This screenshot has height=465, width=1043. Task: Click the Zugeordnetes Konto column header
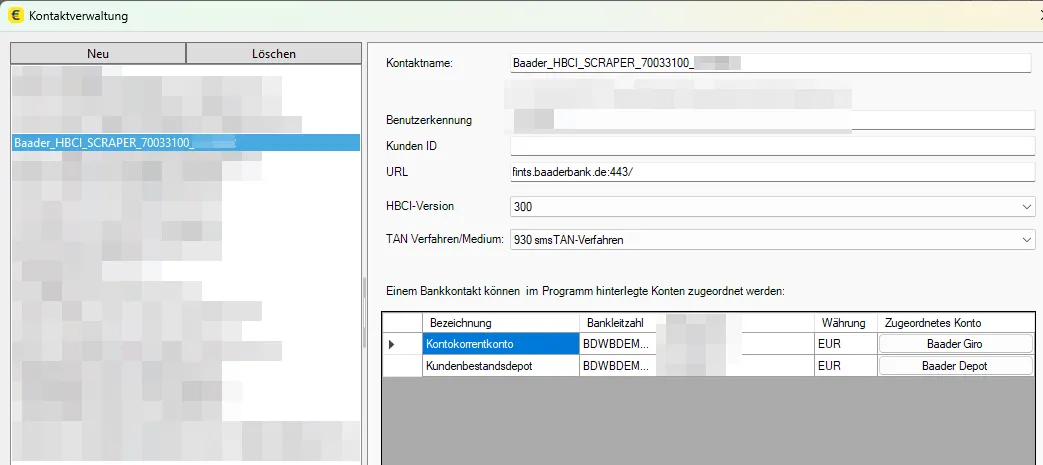click(x=955, y=324)
